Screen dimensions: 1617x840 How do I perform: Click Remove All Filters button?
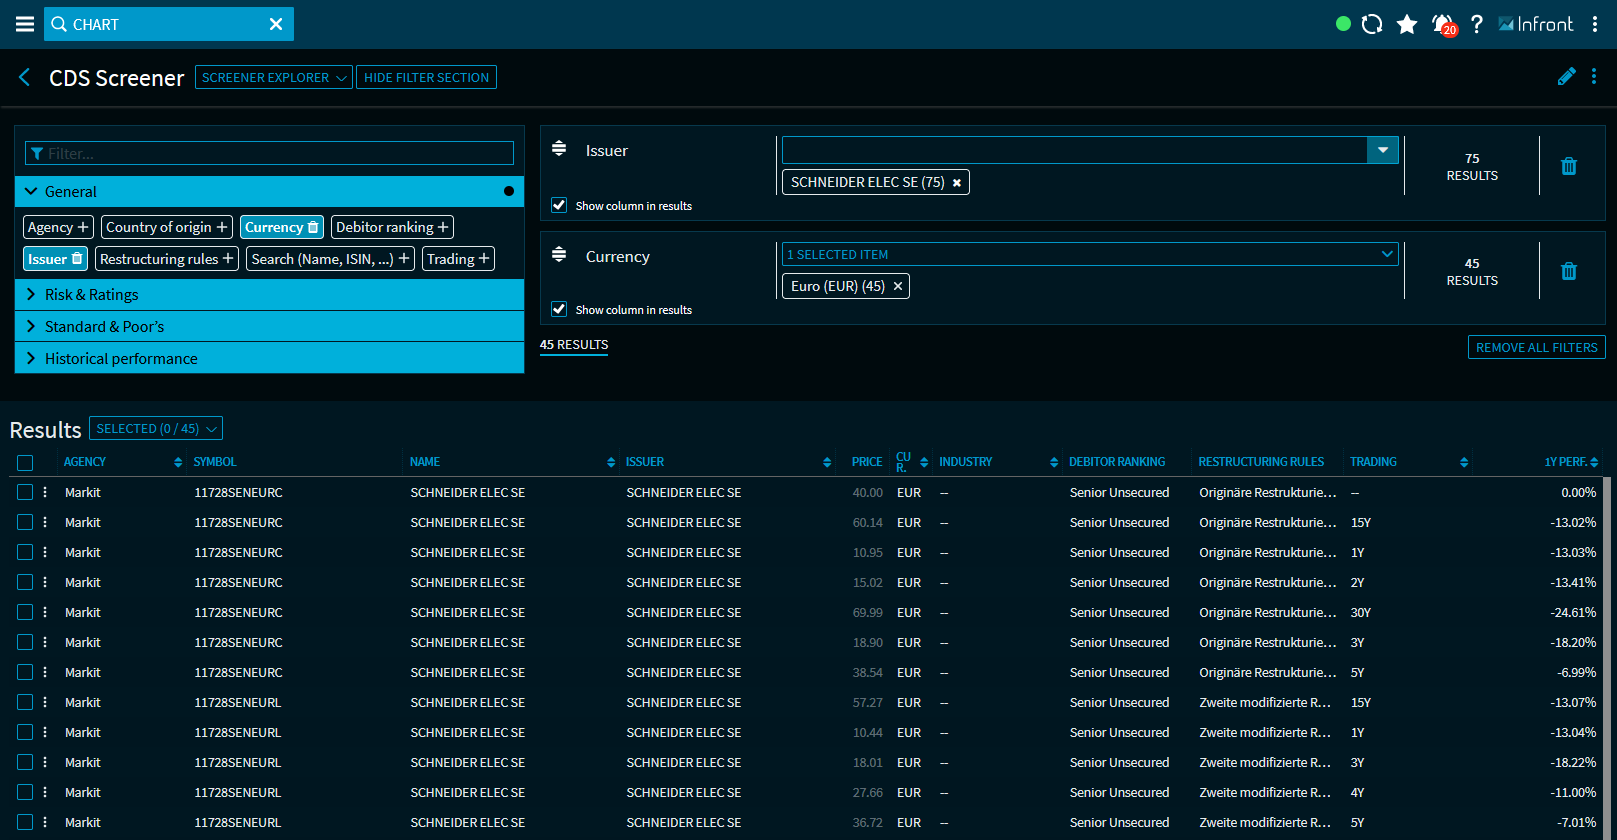click(1536, 347)
